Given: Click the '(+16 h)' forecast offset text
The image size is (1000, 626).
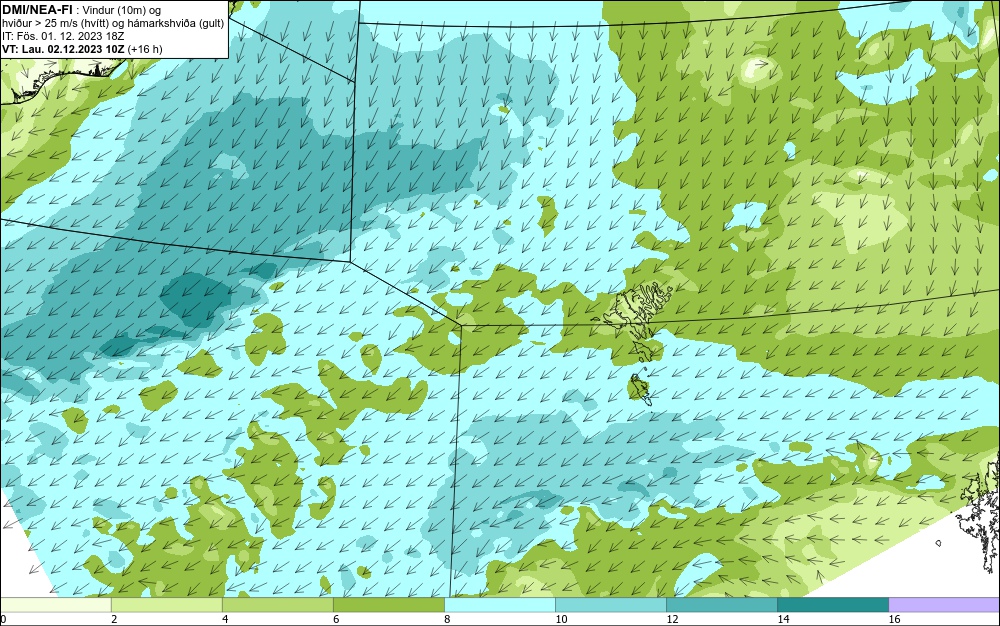Looking at the screenshot, I should 145,49.
